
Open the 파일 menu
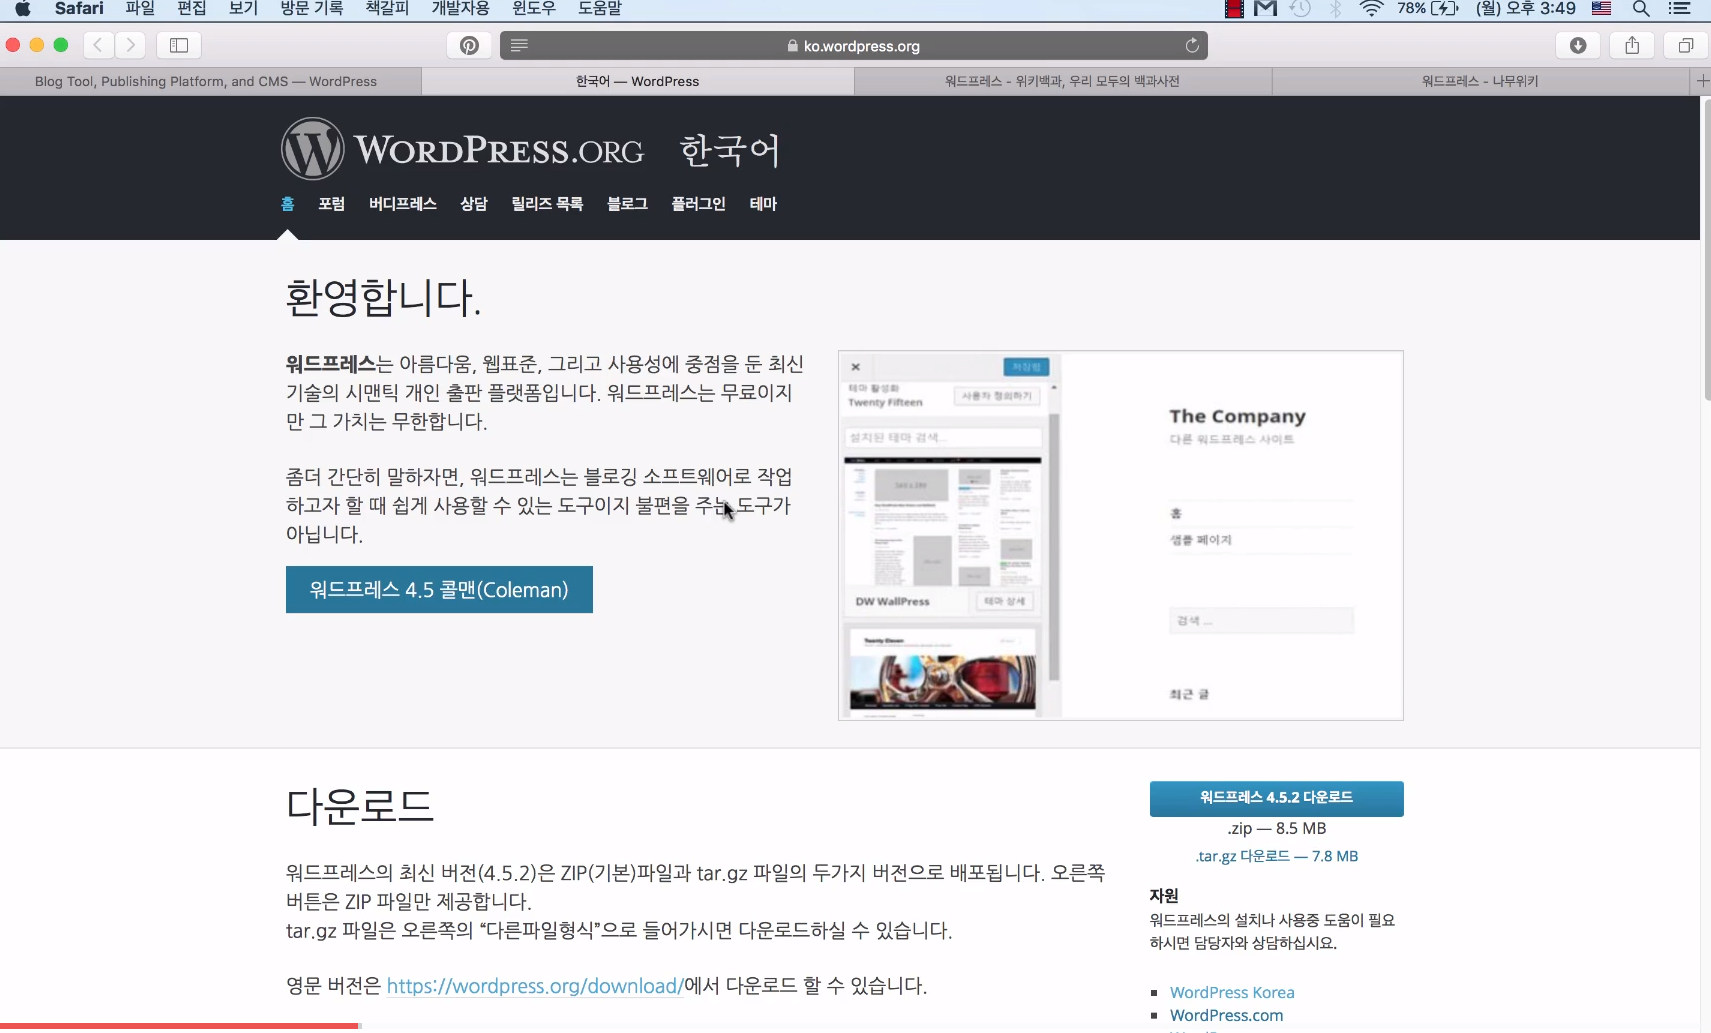point(140,9)
